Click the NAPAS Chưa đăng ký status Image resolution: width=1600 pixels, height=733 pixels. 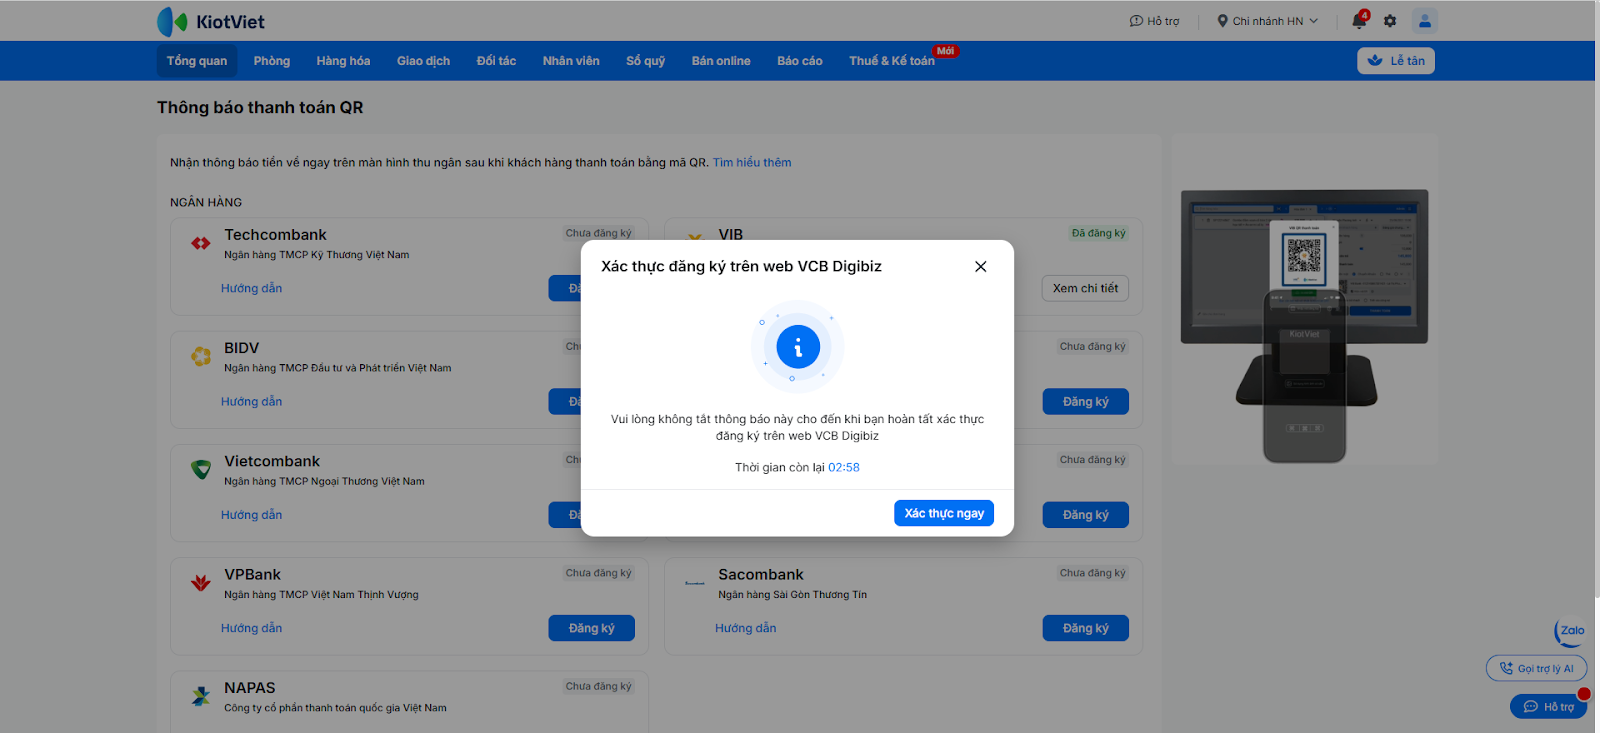pos(599,686)
